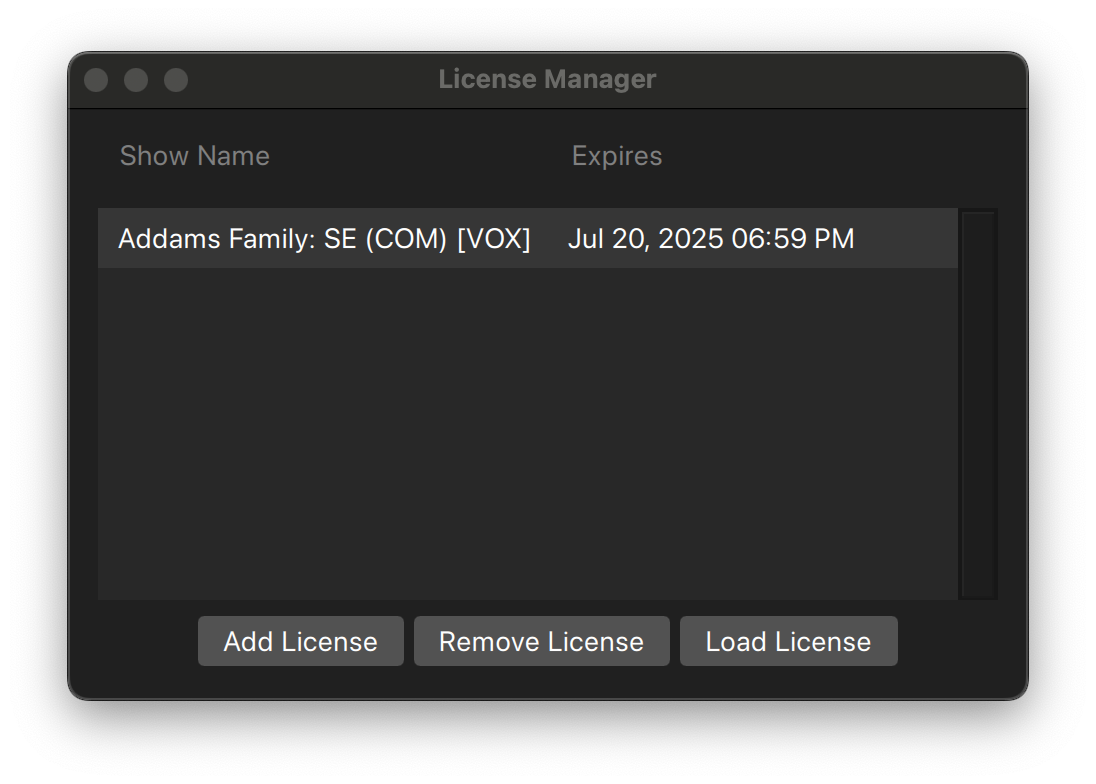Click the Remove License button
This screenshot has width=1096, height=784.
click(541, 641)
